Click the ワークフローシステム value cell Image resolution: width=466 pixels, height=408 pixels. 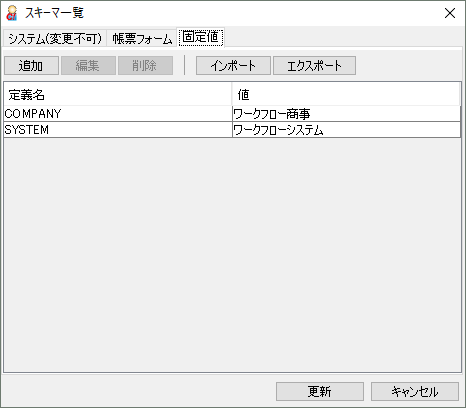click(x=346, y=130)
